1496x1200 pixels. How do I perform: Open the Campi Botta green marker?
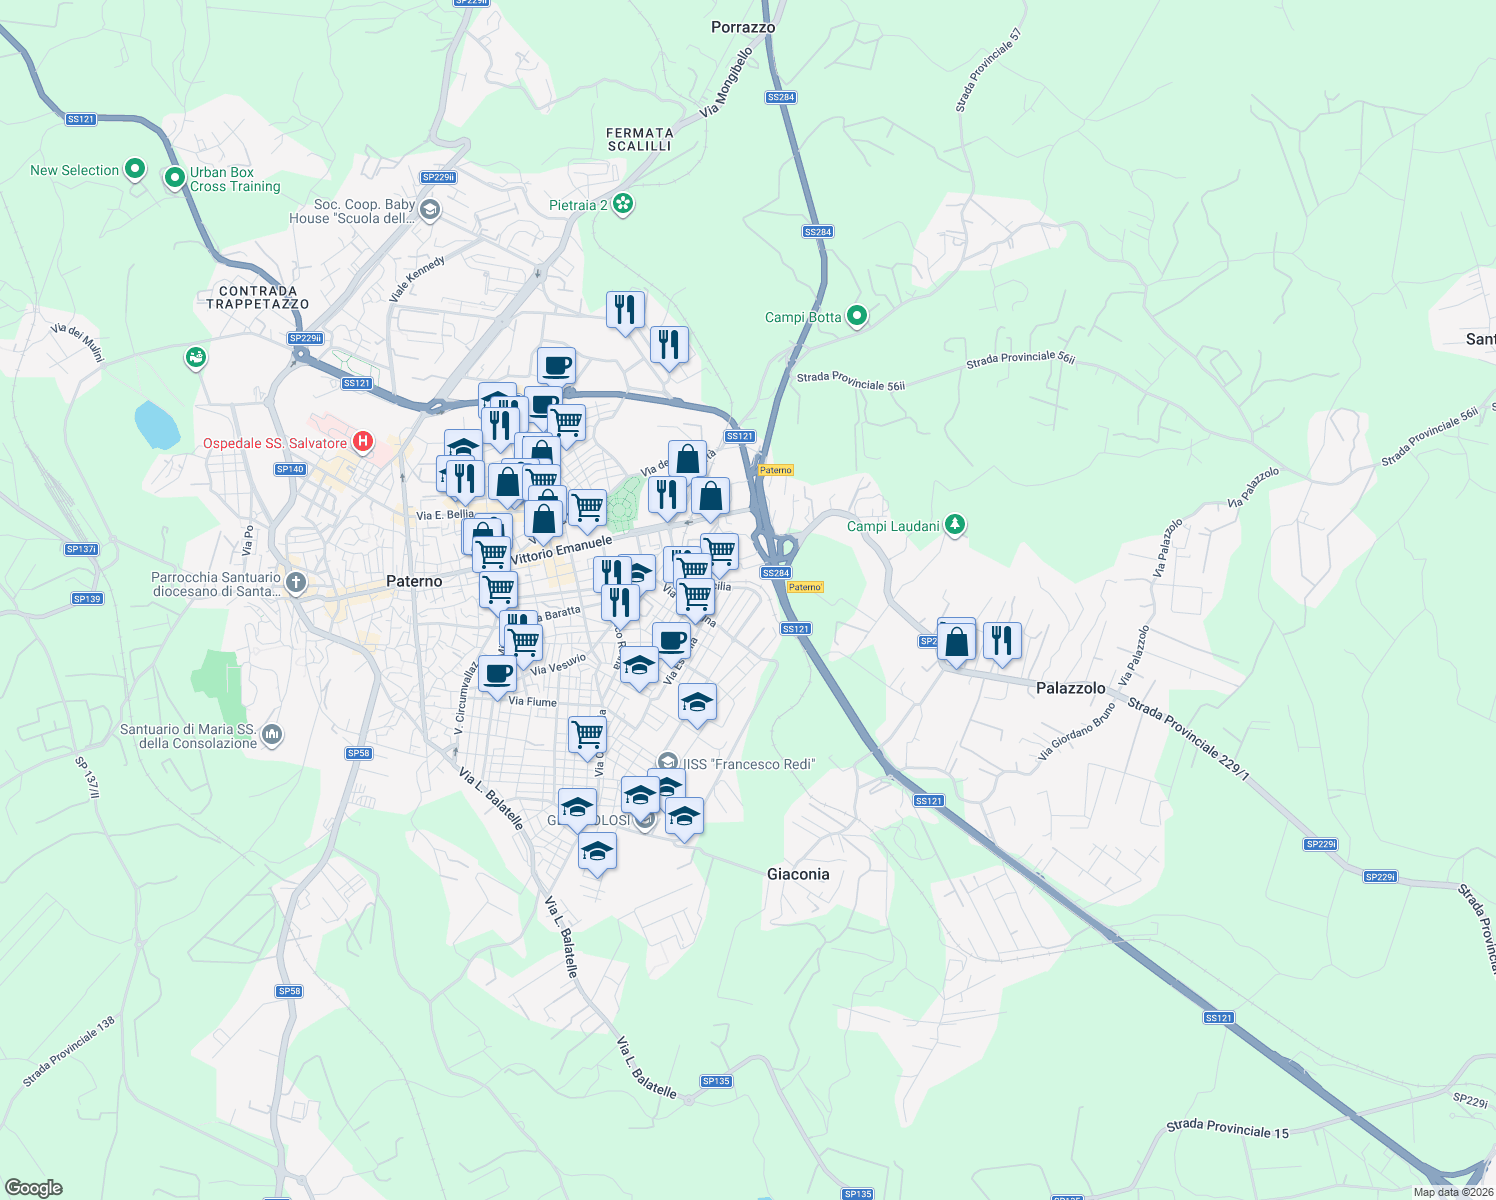856,315
